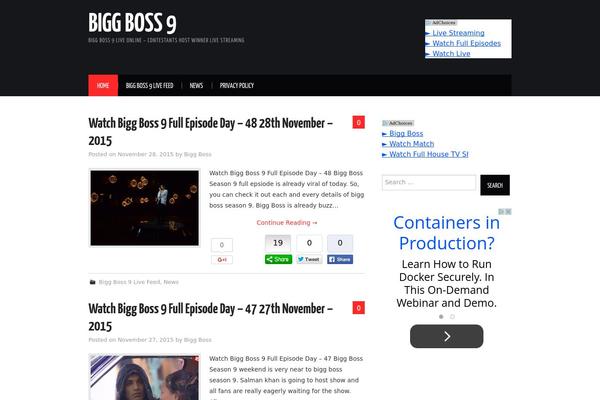
Task: Select the second ad carousel dot
Action: tap(452, 317)
